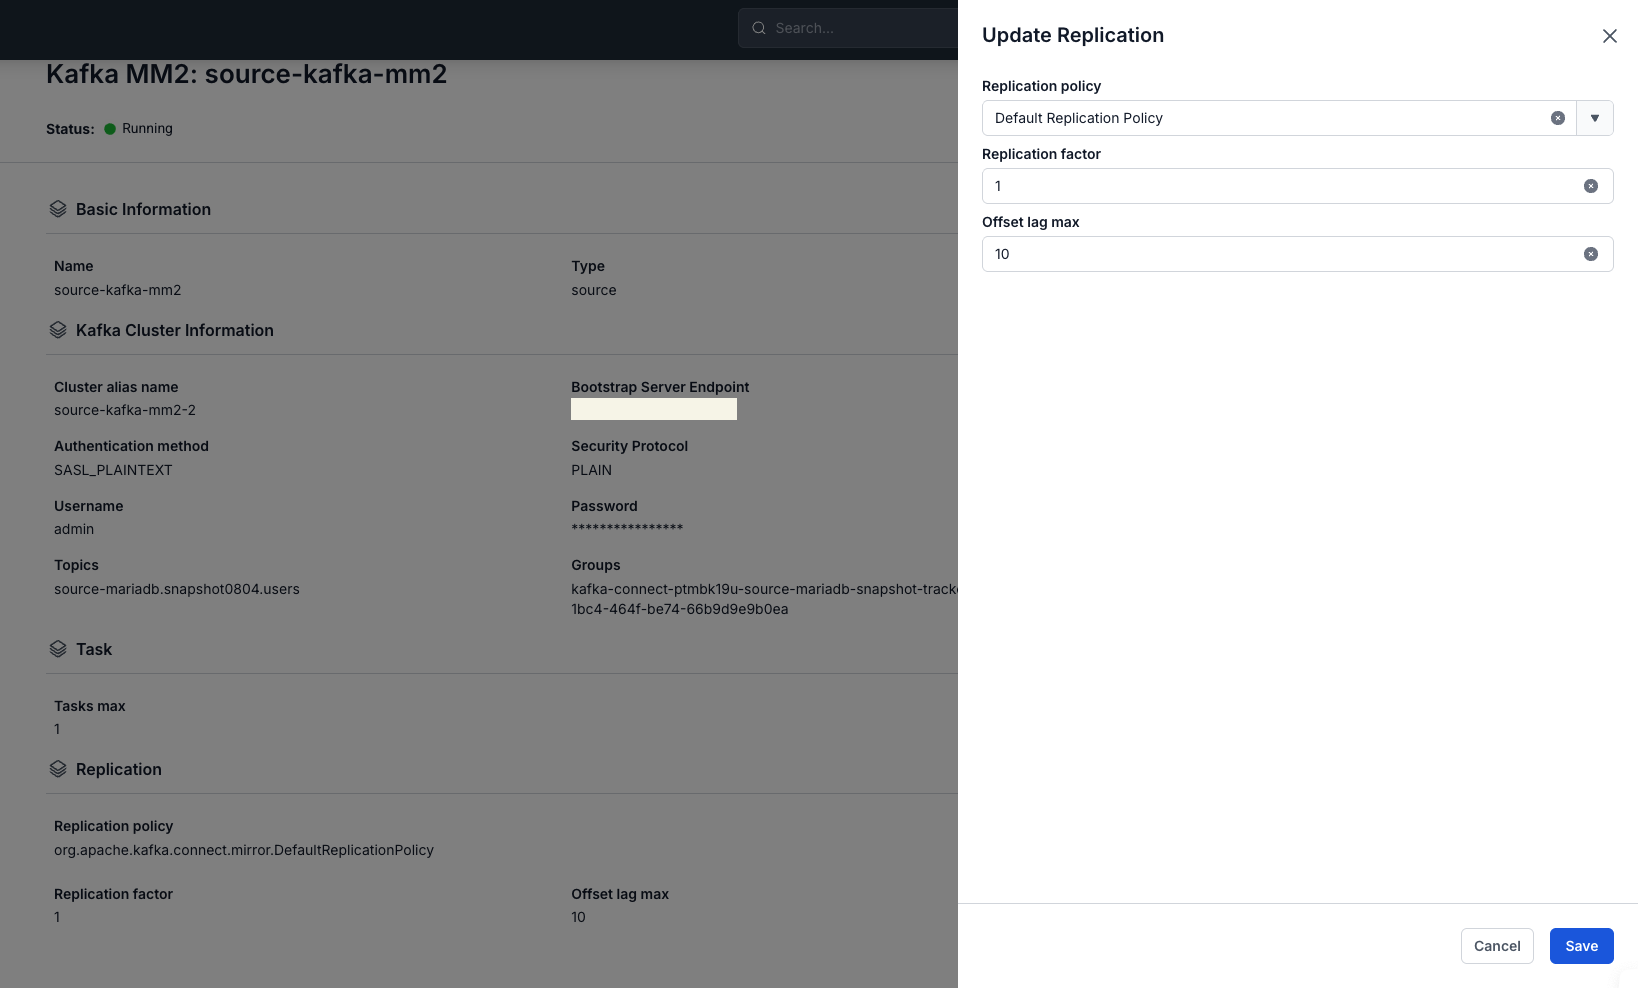Select the cluster alias source-kafka-mm2-2

click(x=125, y=410)
